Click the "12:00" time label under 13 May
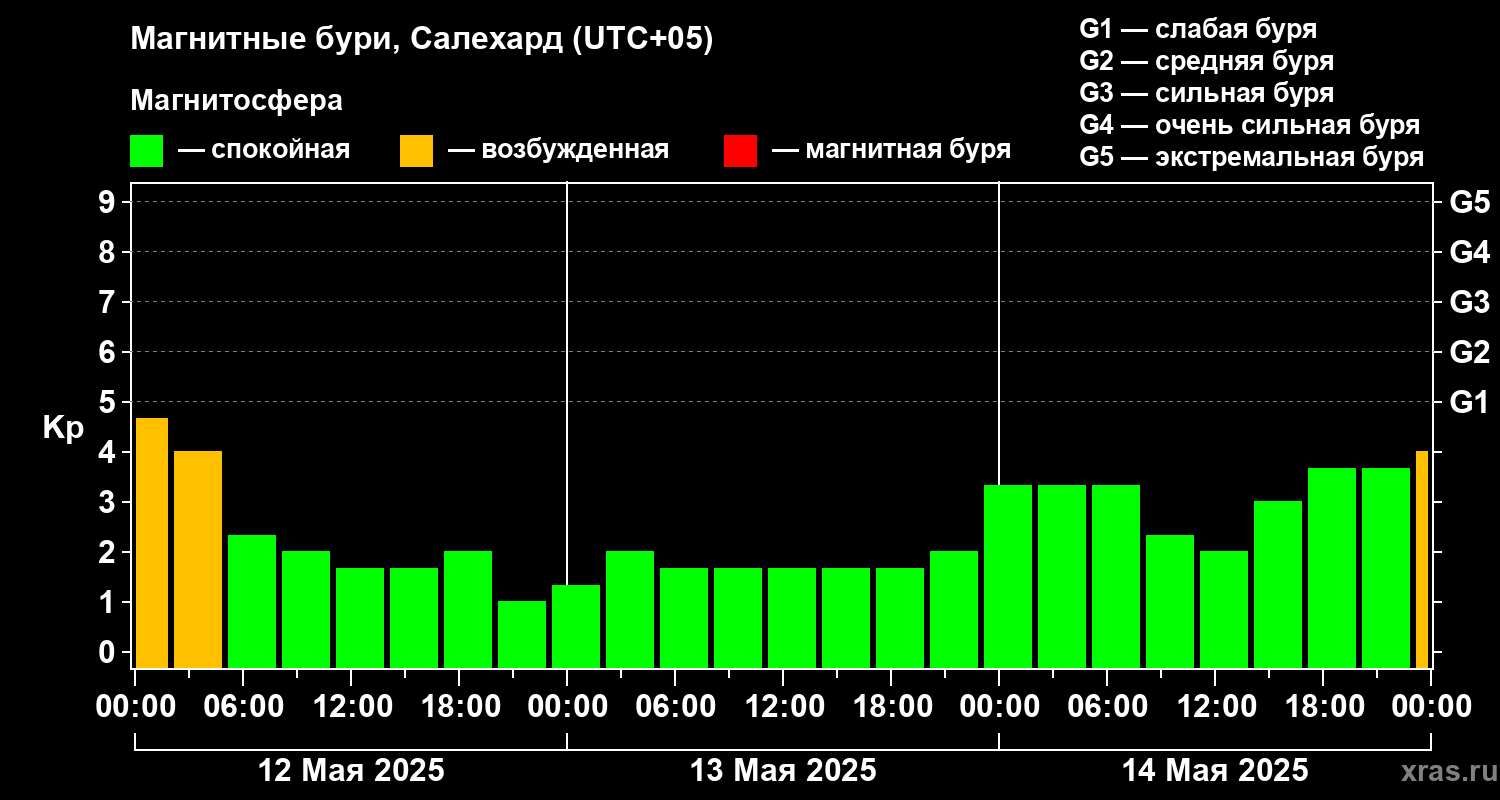The width and height of the screenshot is (1500, 800). [783, 707]
